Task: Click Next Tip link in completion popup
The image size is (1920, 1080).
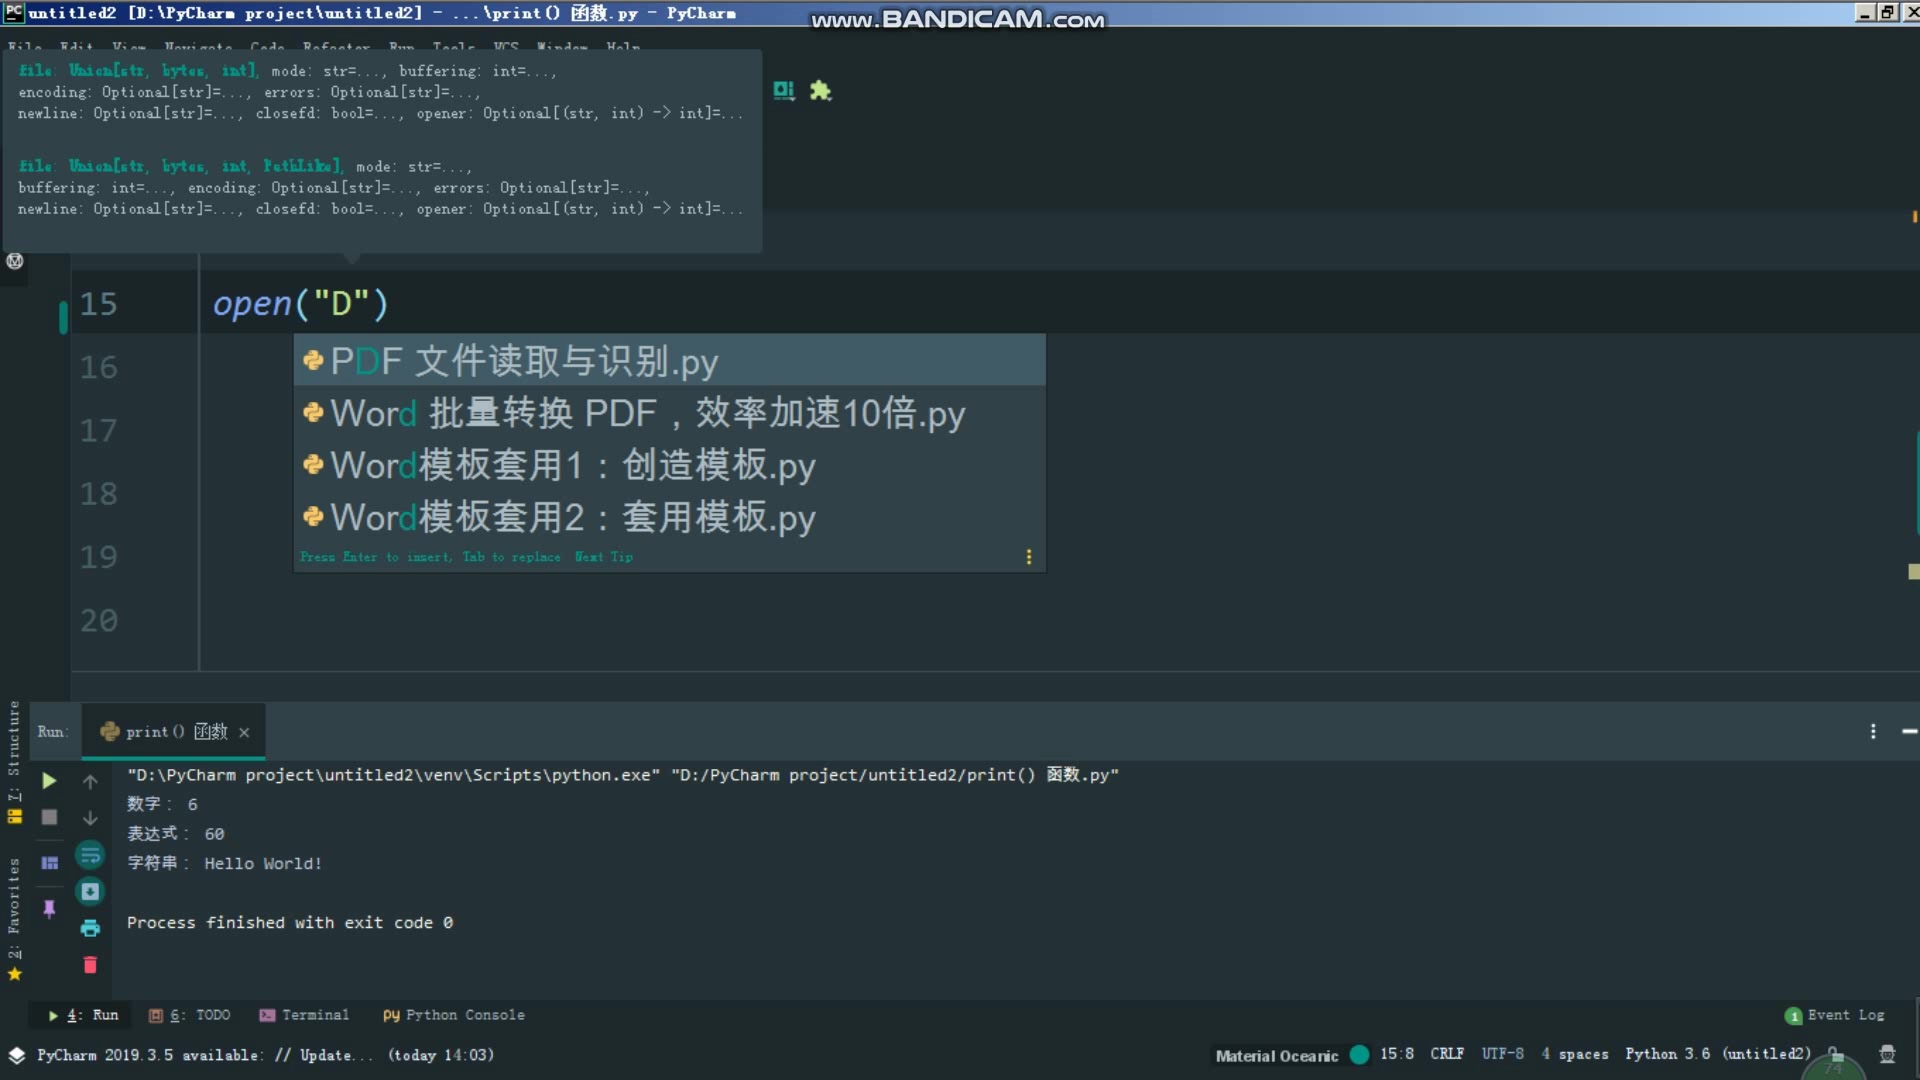Action: [603, 557]
